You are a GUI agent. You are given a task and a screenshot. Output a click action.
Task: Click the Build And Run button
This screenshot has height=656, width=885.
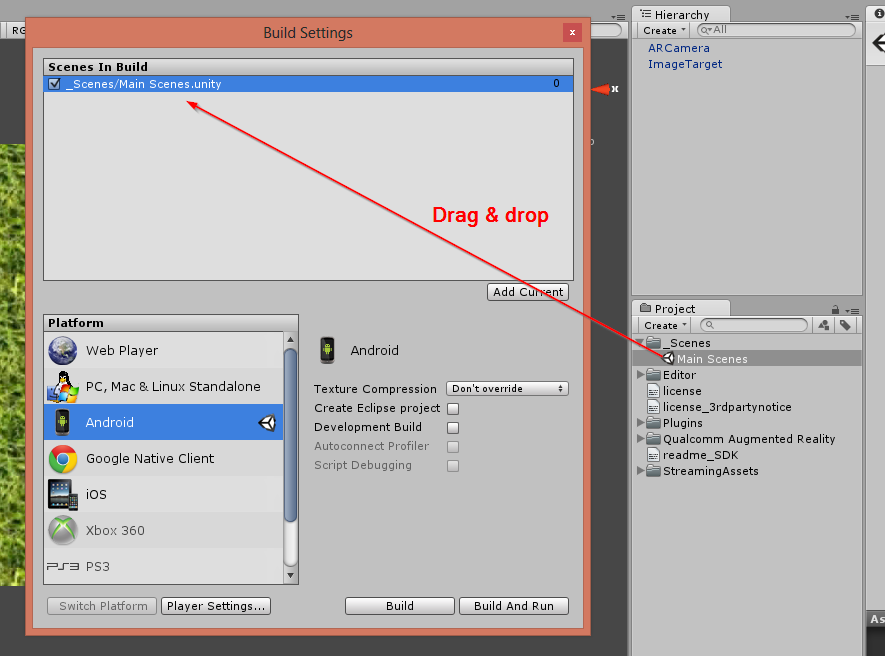[514, 606]
